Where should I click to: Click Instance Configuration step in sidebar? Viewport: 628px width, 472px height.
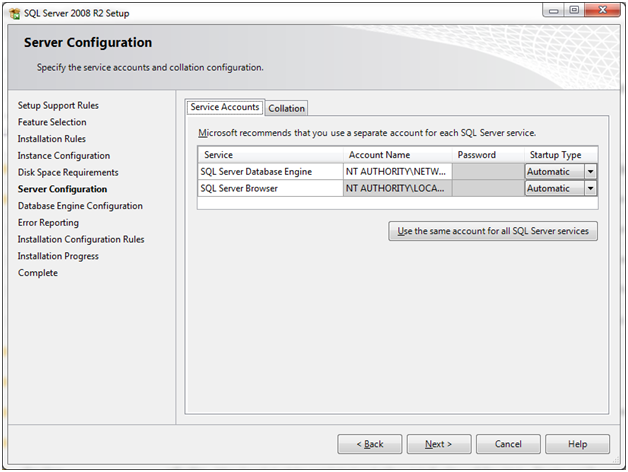(64, 155)
